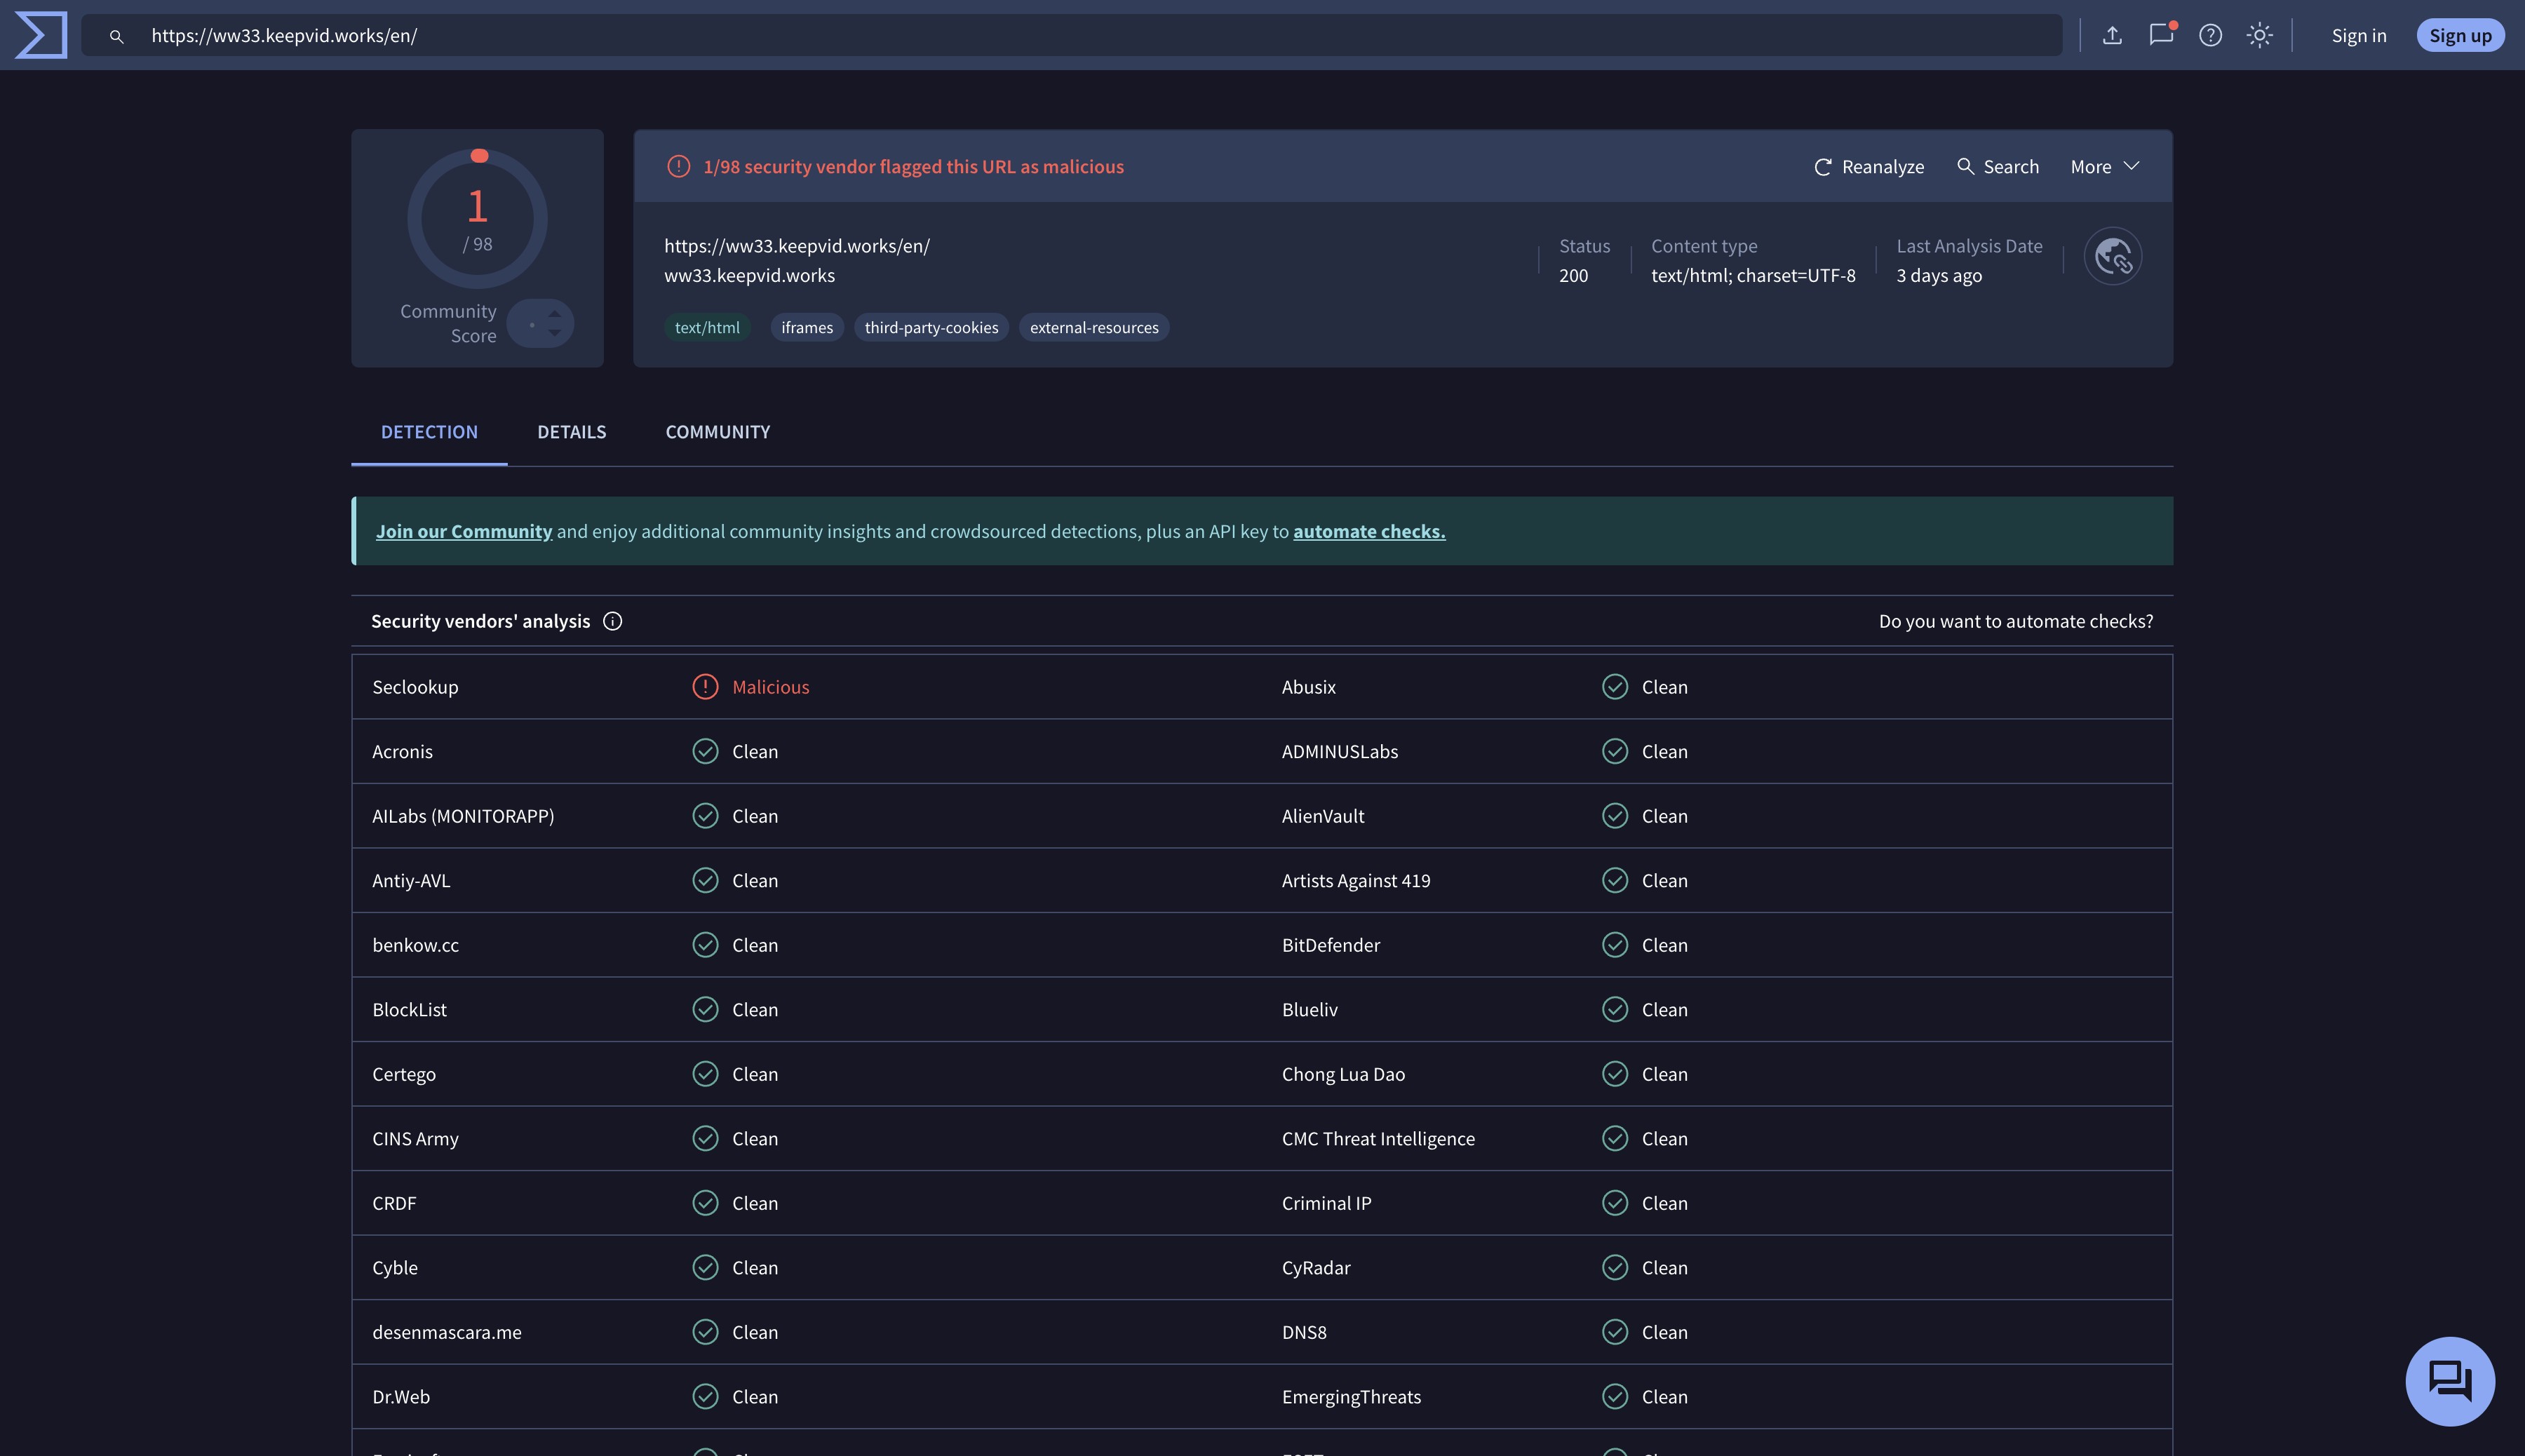
Task: Click the Malicious verdict text for Seclookup
Action: pyautogui.click(x=771, y=687)
